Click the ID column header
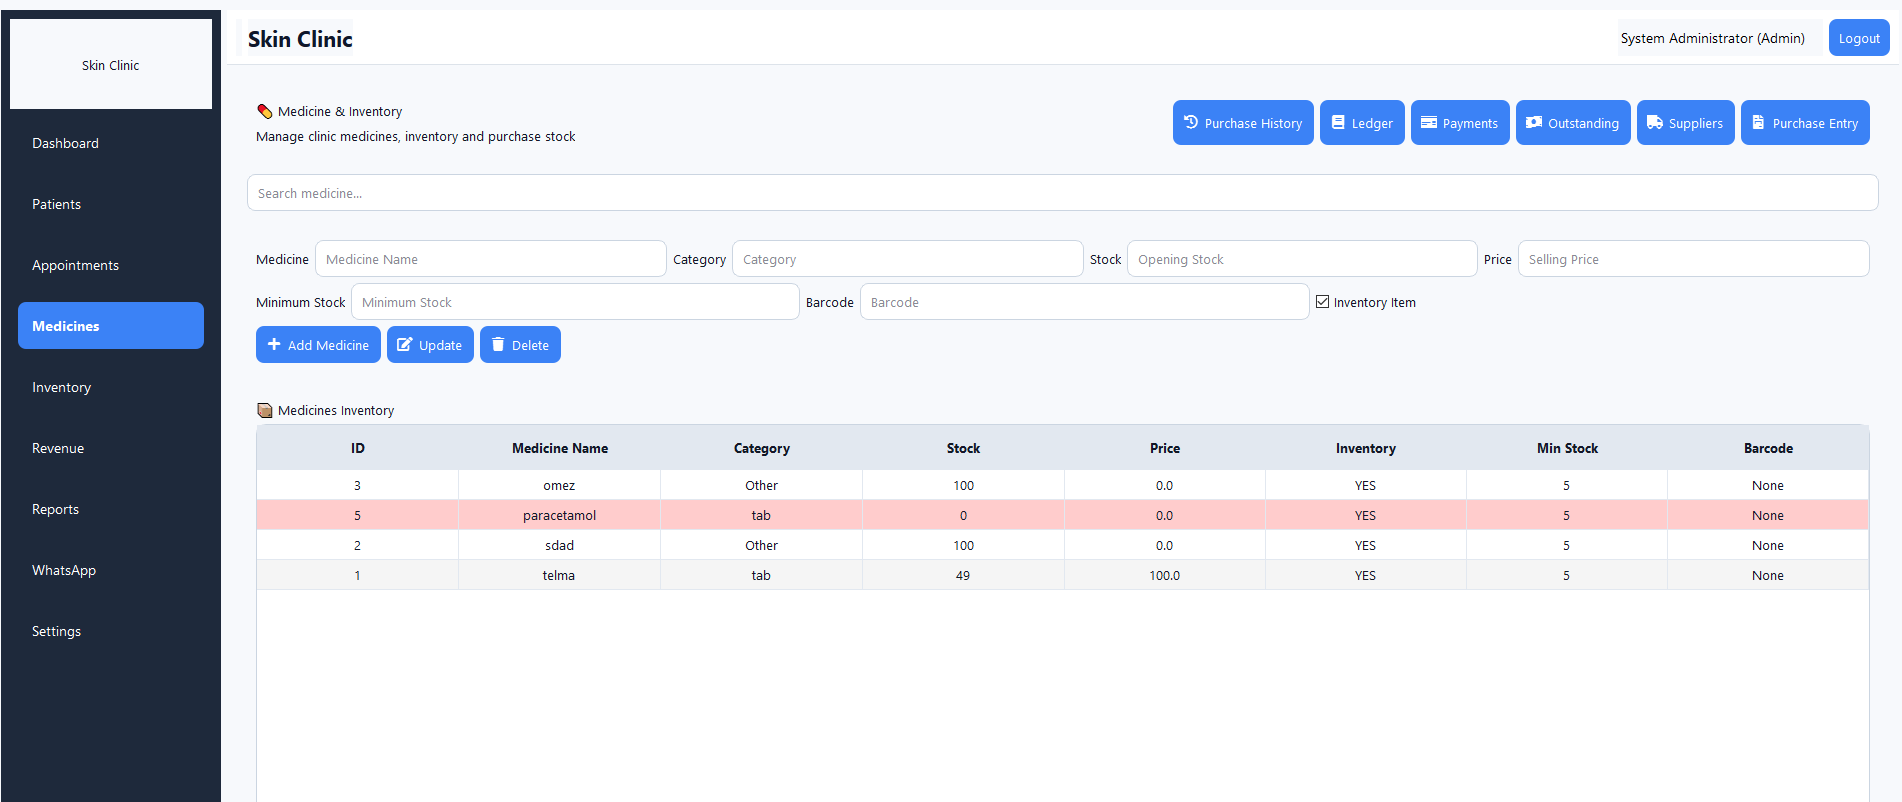The image size is (1902, 802). click(358, 448)
